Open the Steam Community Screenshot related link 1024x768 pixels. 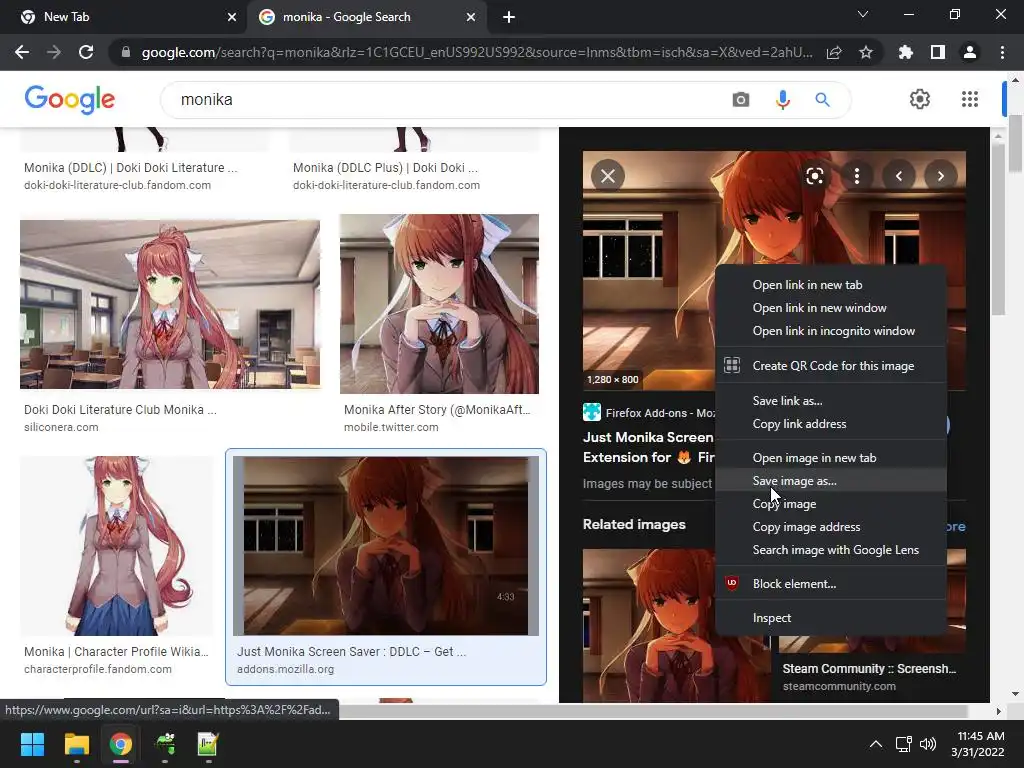click(869, 669)
